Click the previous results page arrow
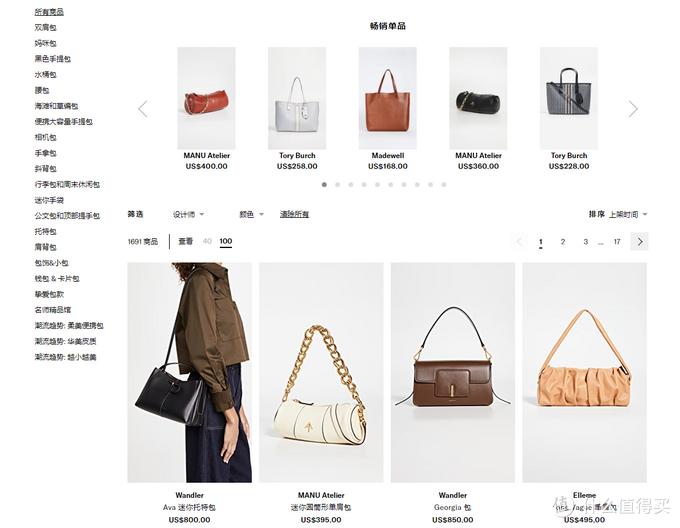The width and height of the screenshot is (680, 528). coord(519,241)
